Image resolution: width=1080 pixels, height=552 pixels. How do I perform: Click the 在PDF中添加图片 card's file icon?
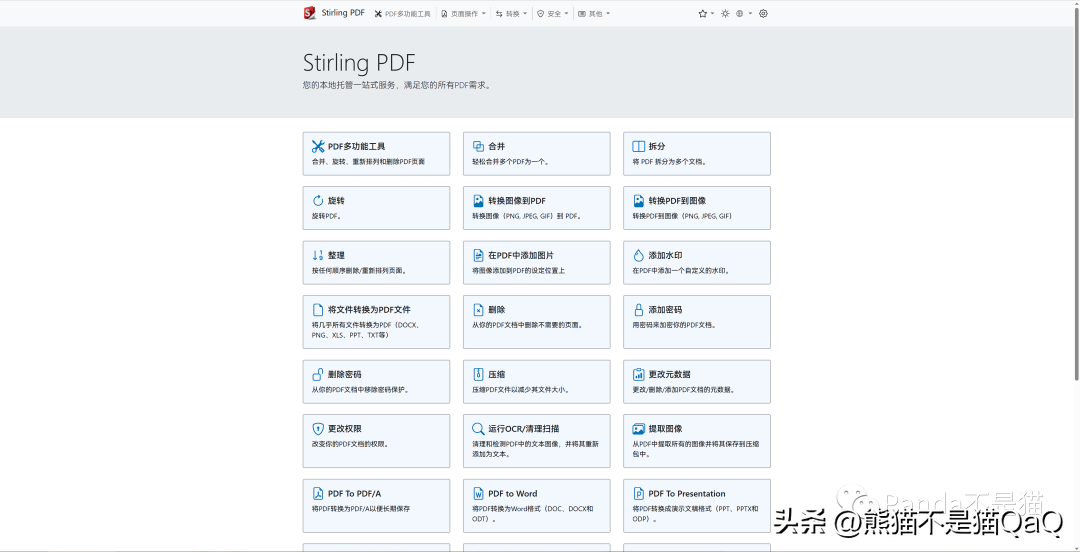(x=478, y=255)
